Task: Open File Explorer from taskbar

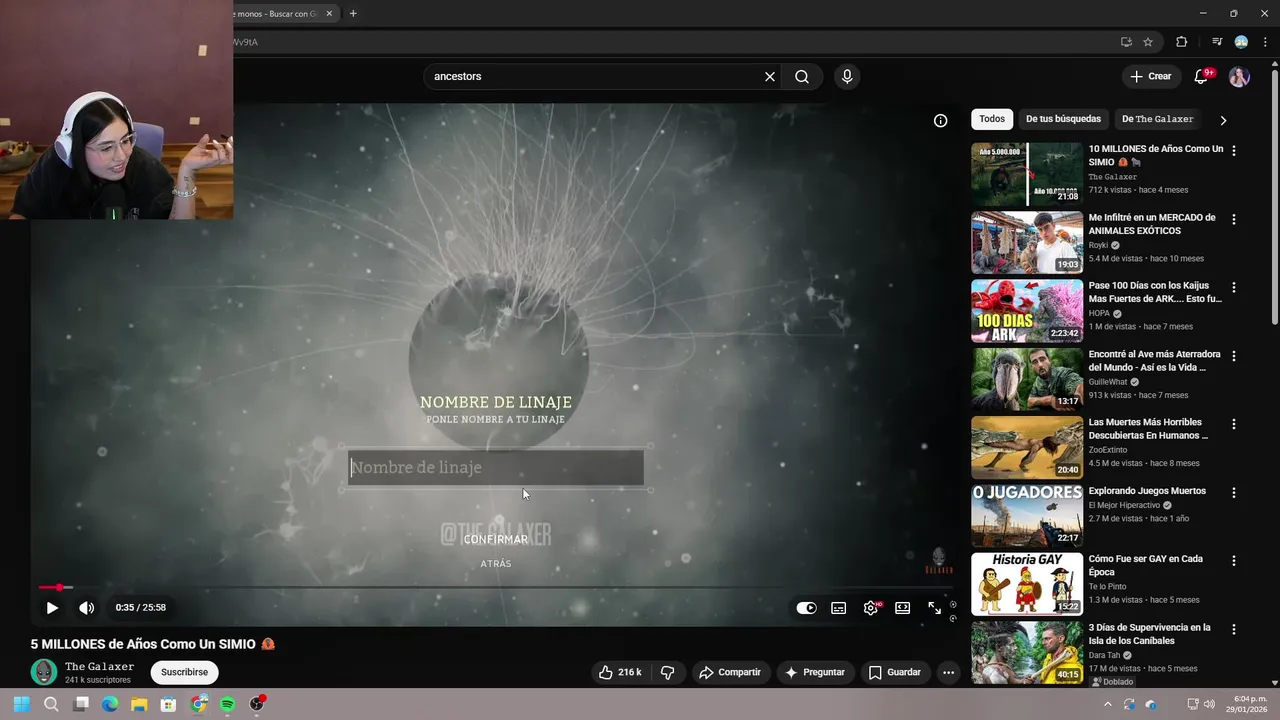Action: [x=139, y=704]
